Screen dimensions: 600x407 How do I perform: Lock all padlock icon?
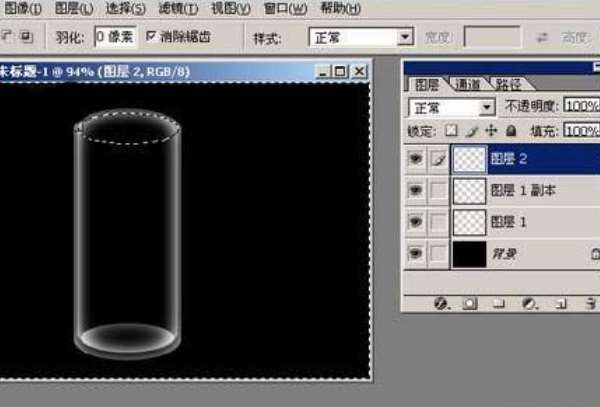click(x=511, y=131)
